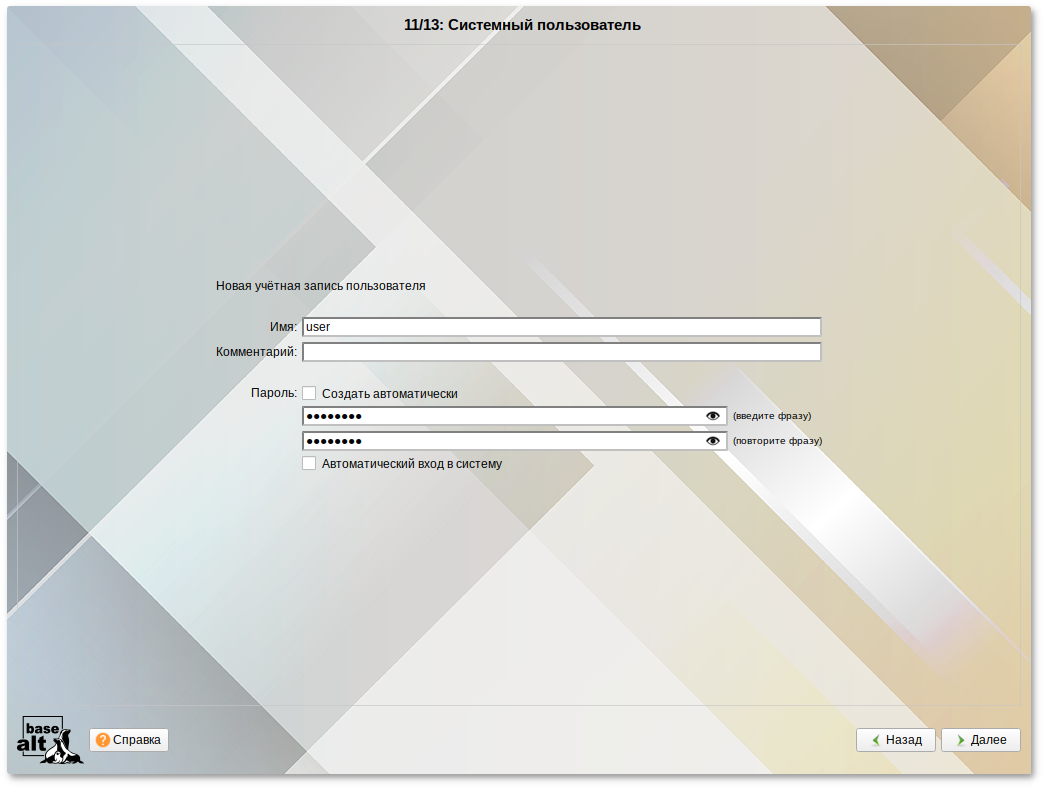Screen dimensions: 1044x788
Task: Focus the empty 'Комментарий' input field
Action: [x=560, y=352]
